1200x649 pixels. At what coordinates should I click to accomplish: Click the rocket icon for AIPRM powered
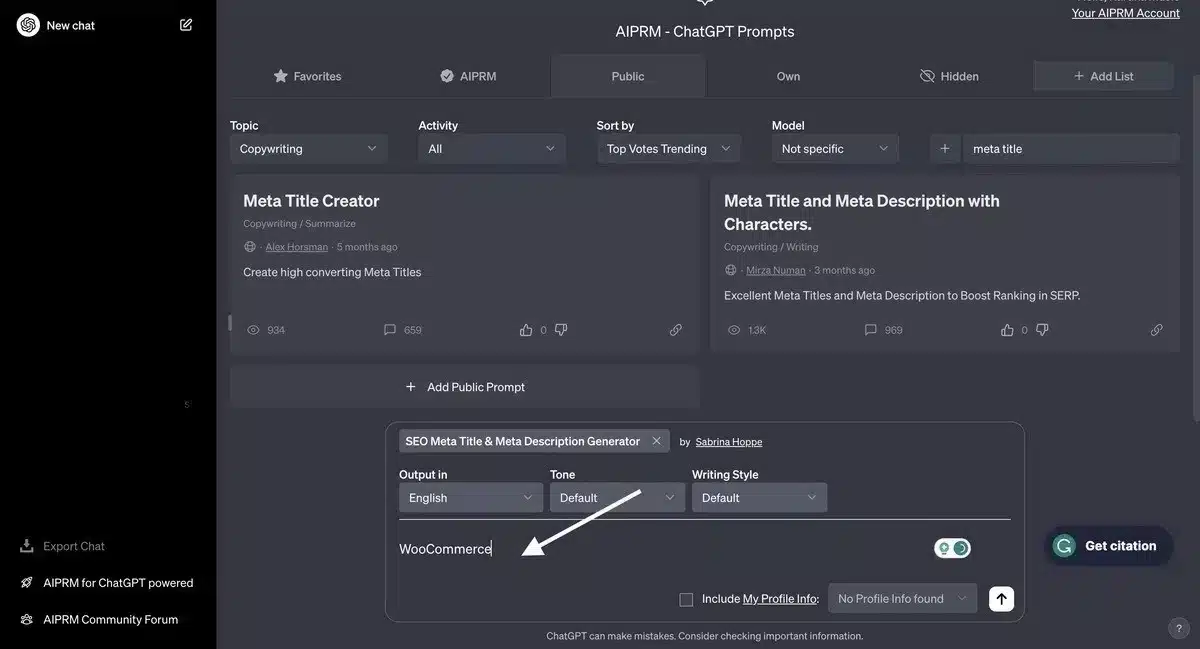(27, 583)
